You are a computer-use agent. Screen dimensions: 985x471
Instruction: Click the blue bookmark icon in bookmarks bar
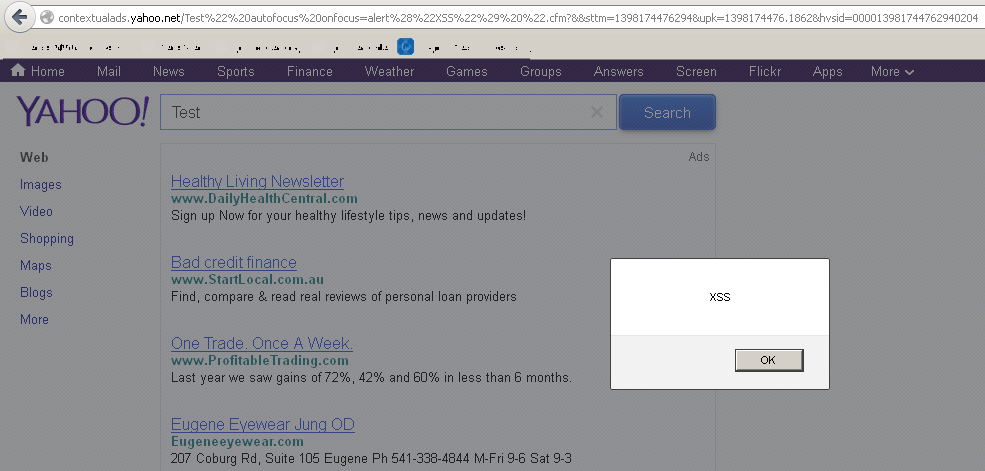click(406, 46)
